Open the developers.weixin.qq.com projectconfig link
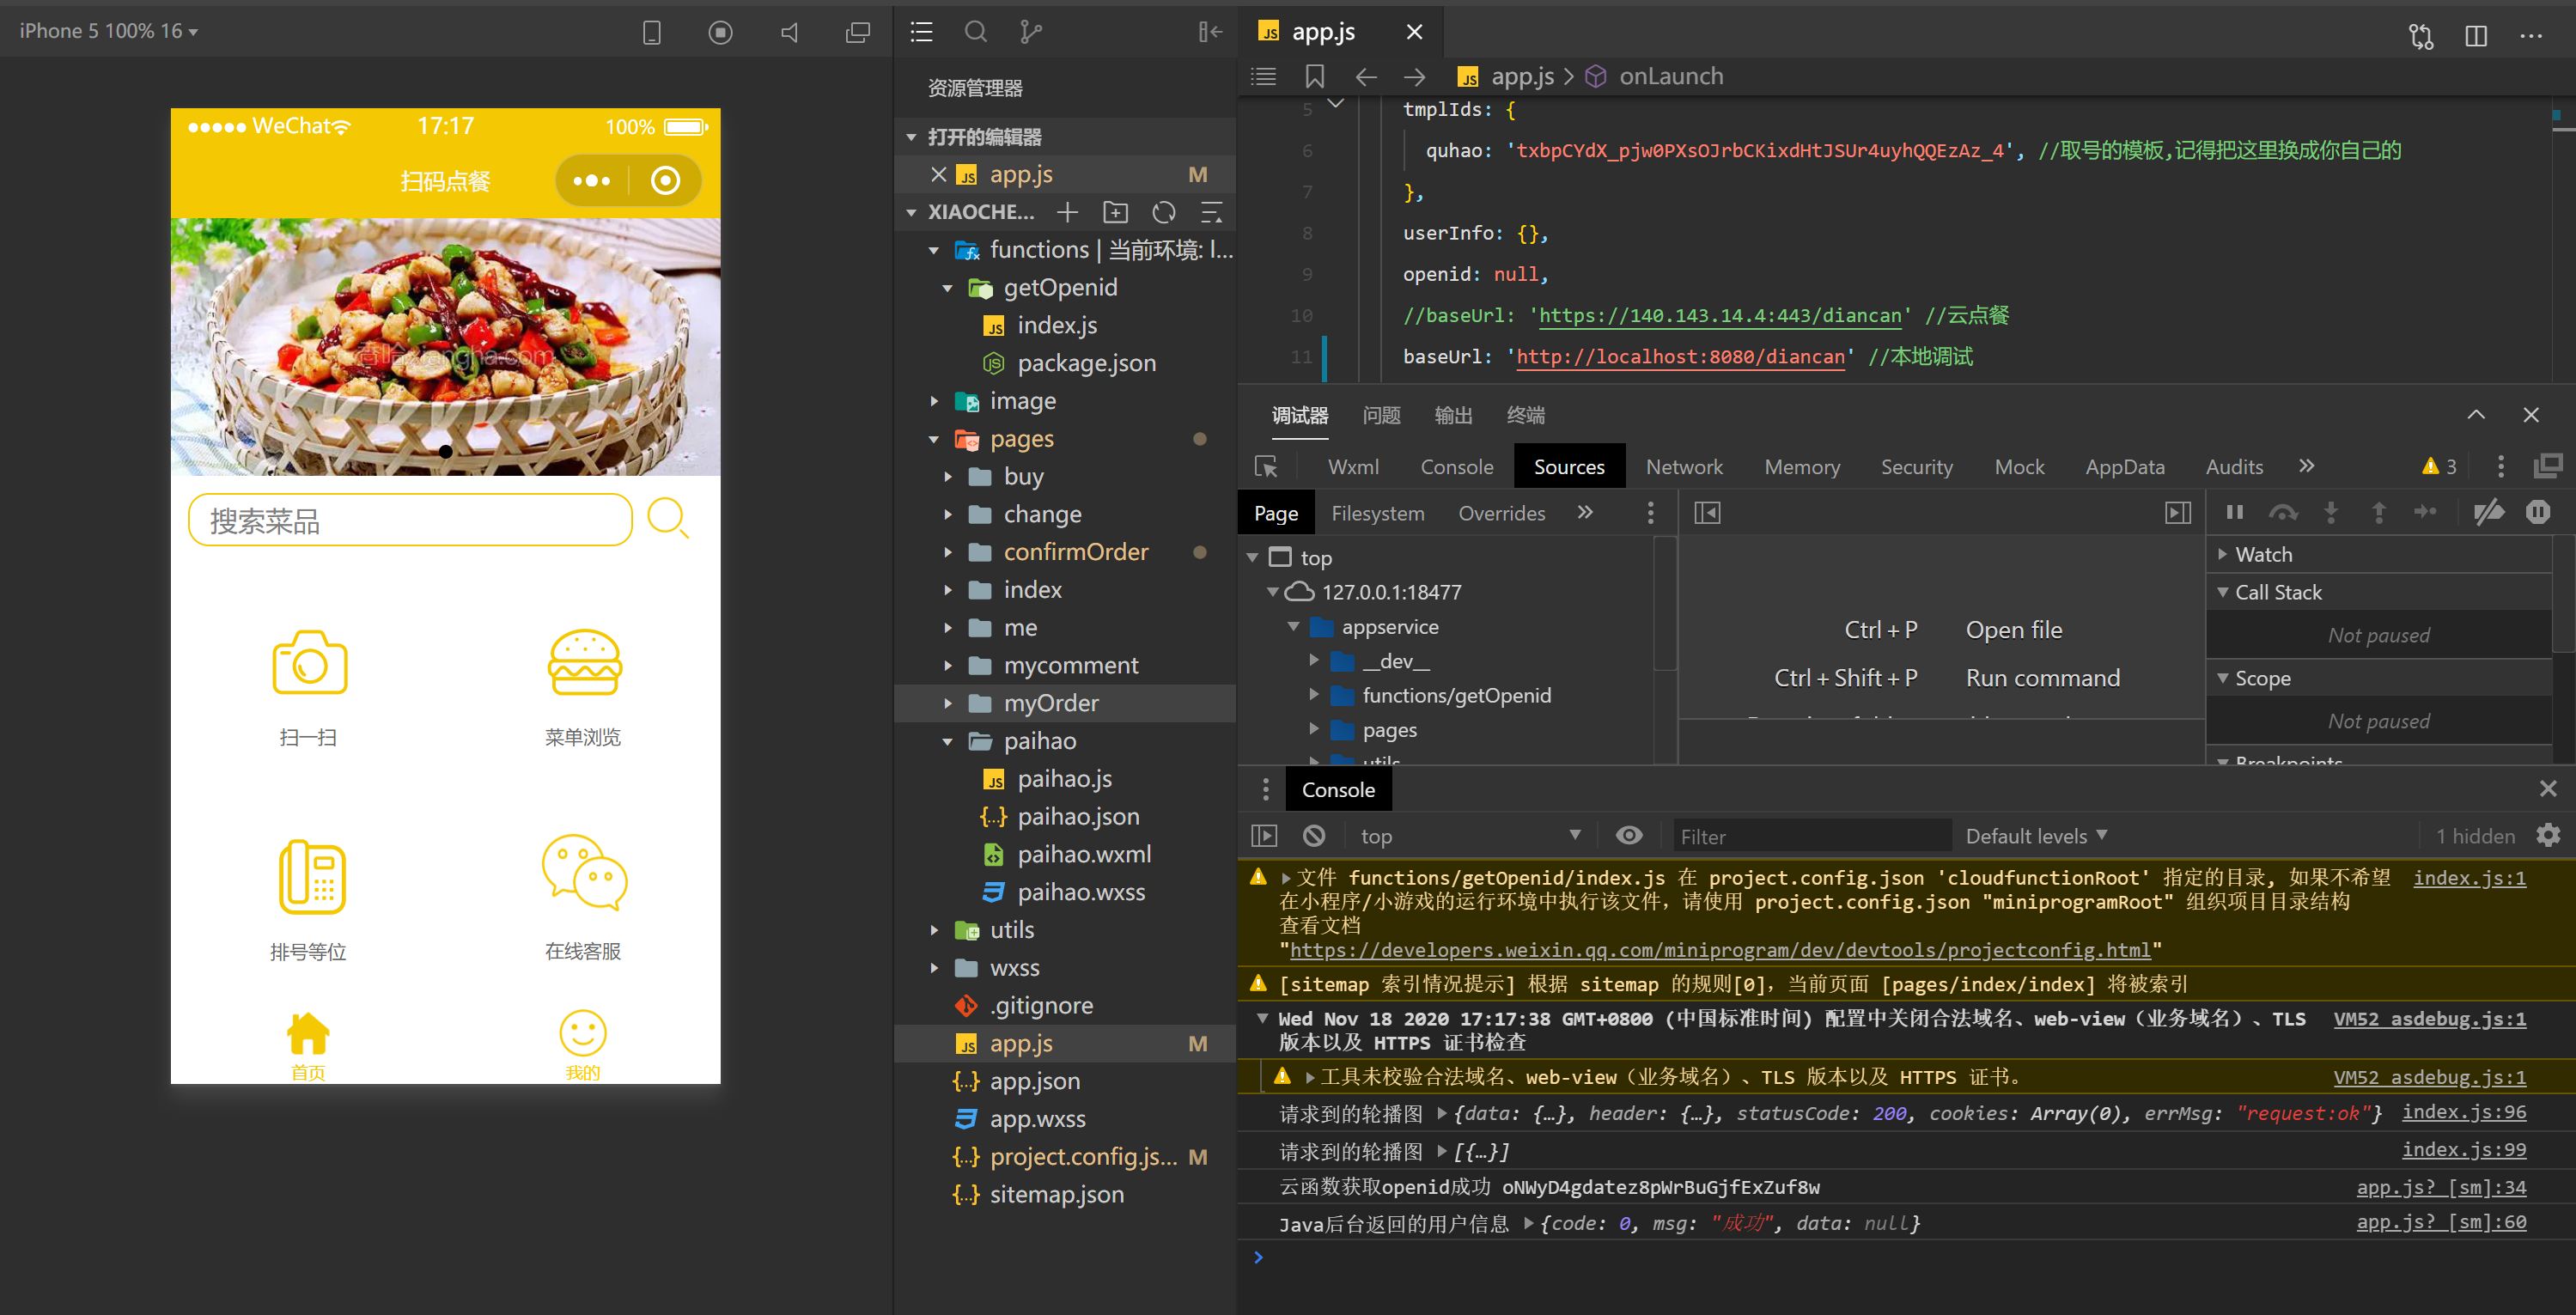 coord(1719,950)
